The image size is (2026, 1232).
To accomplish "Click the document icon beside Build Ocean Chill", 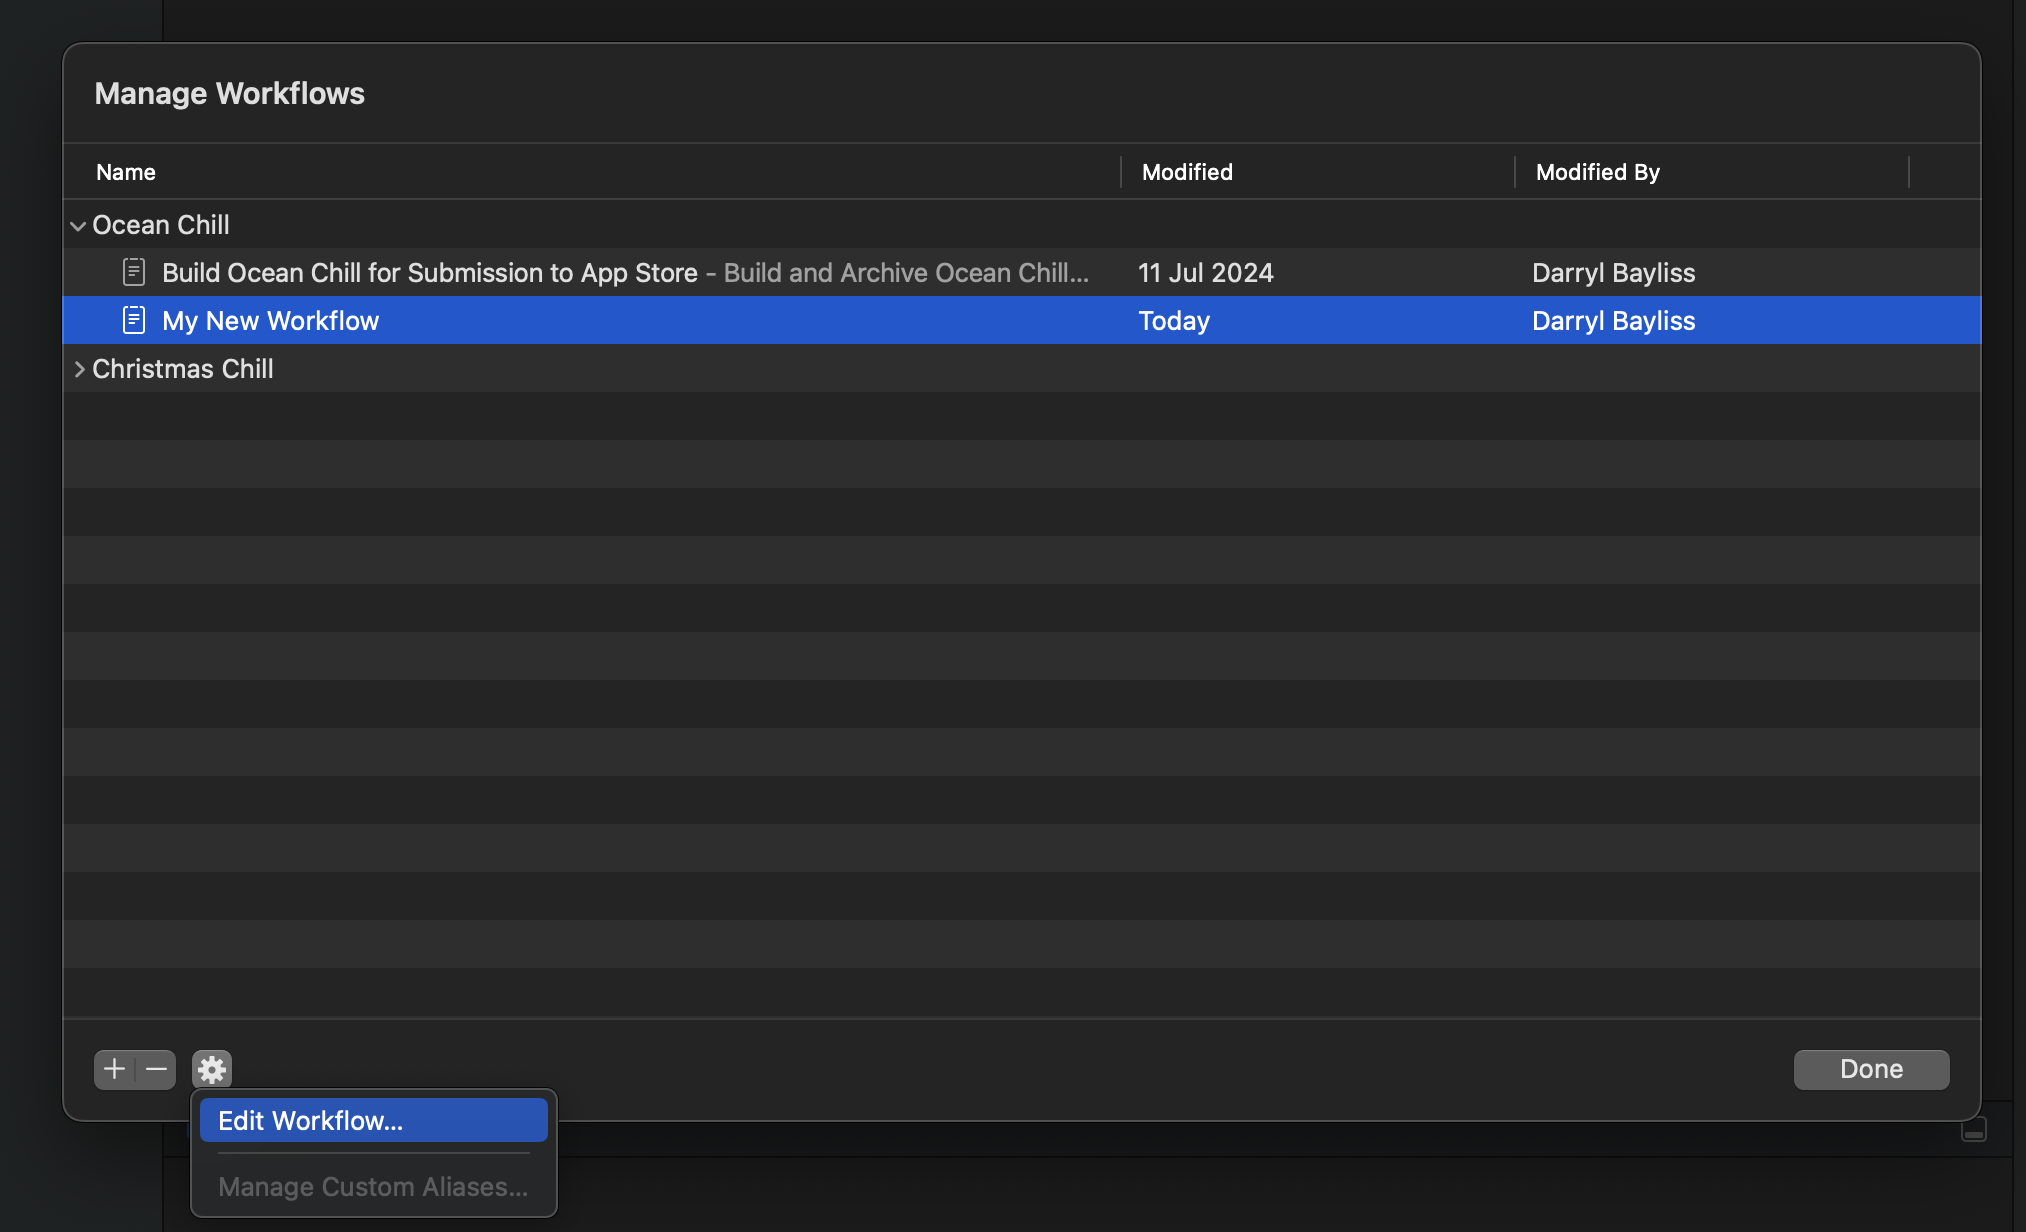I will [x=134, y=272].
